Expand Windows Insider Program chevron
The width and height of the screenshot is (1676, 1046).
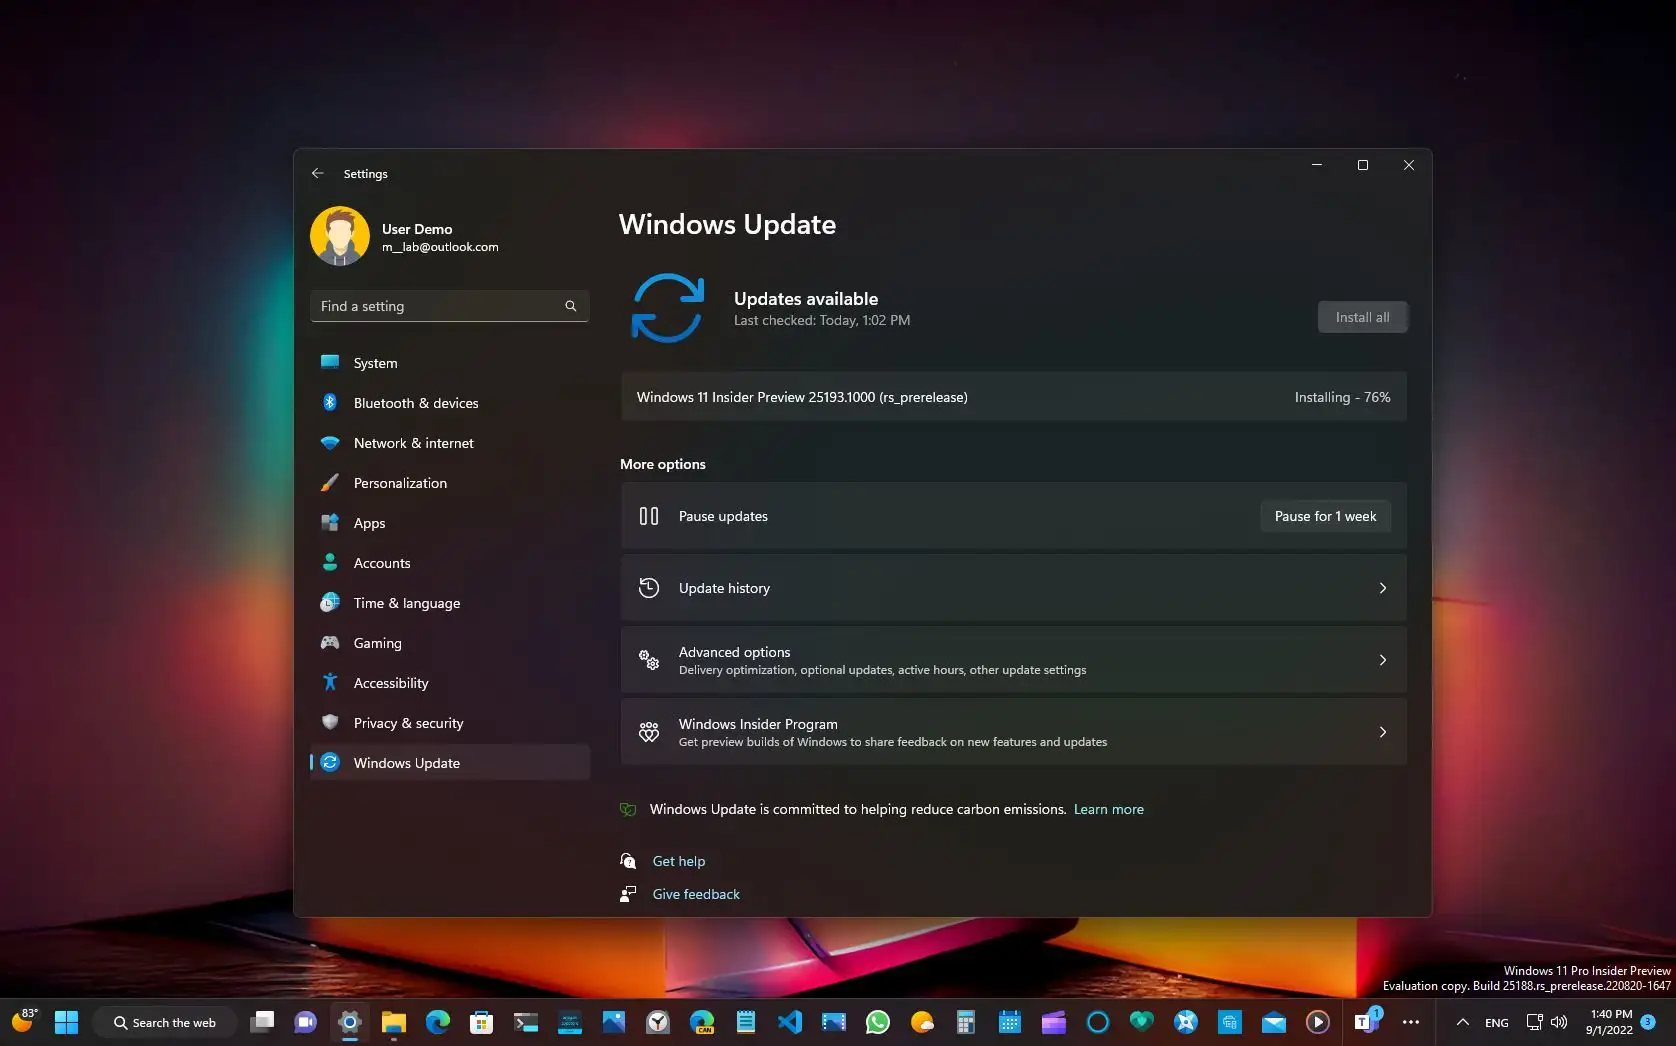click(x=1383, y=732)
